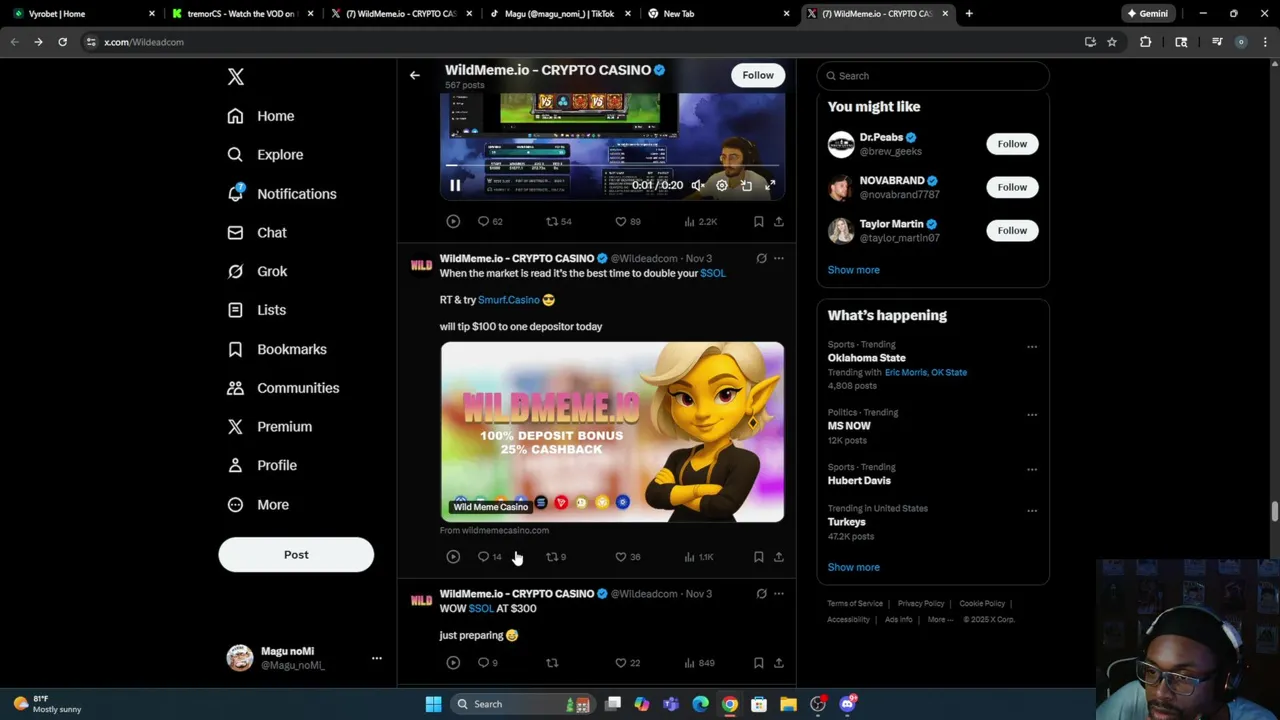Expand the More sidebar menu
Image resolution: width=1280 pixels, height=720 pixels.
click(258, 505)
